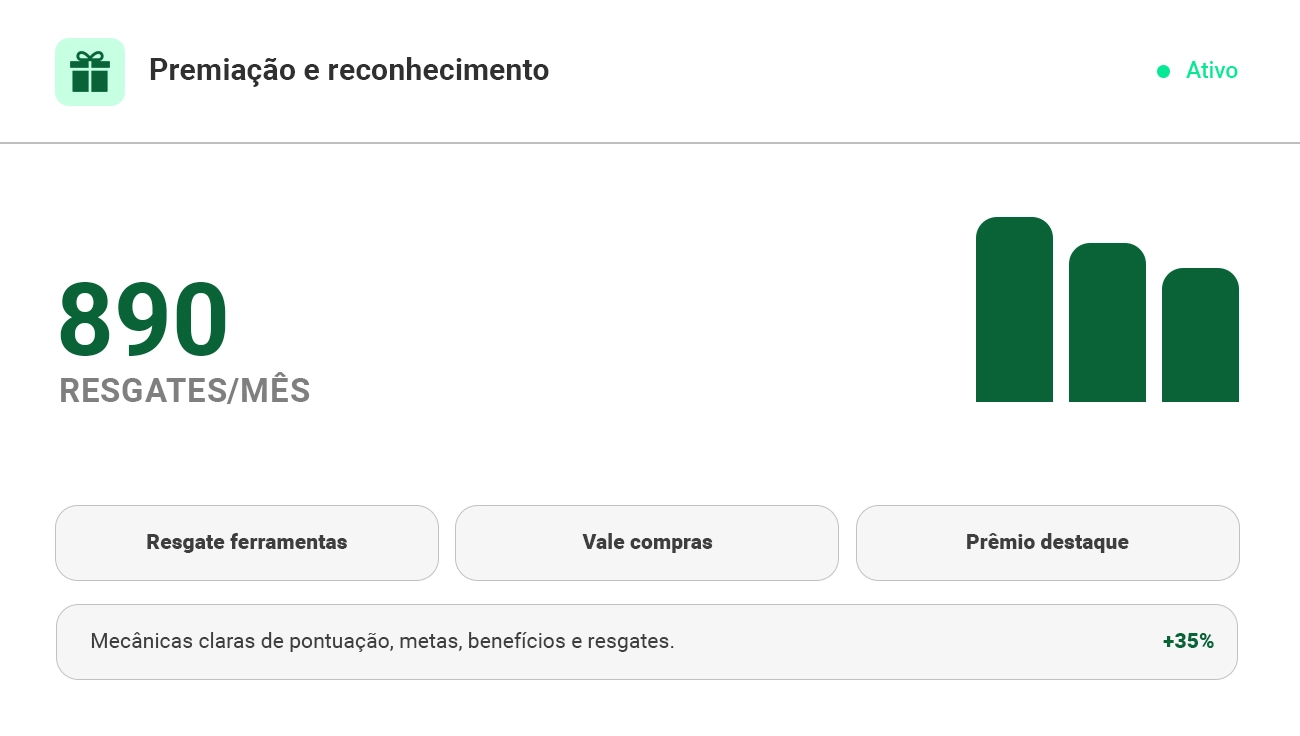Select the tallest bar in the chart
The width and height of the screenshot is (1300, 736).
click(1014, 310)
